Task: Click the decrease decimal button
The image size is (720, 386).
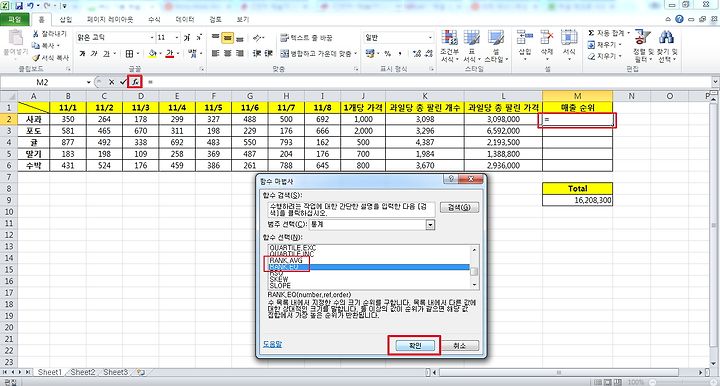Action: 428,54
